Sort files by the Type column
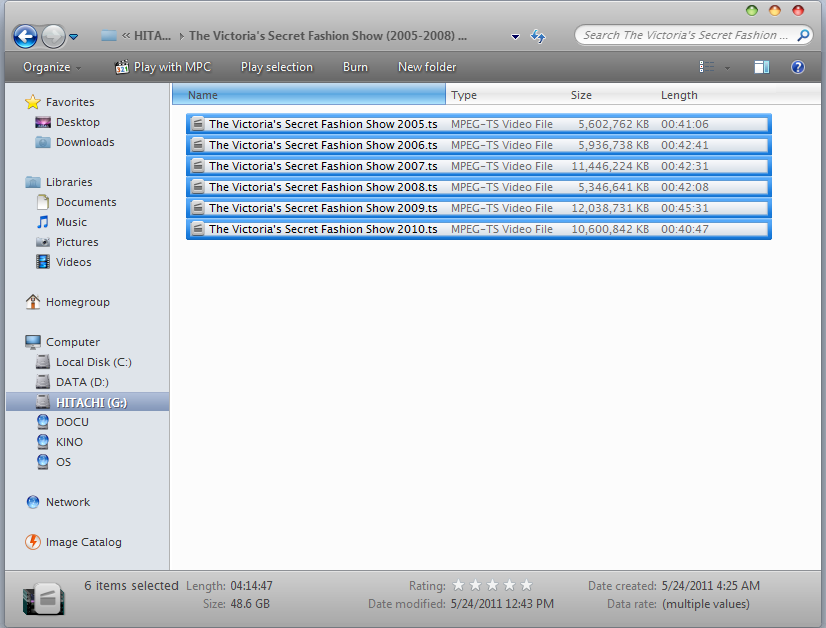Screen dimensions: 826x628 click(506, 95)
